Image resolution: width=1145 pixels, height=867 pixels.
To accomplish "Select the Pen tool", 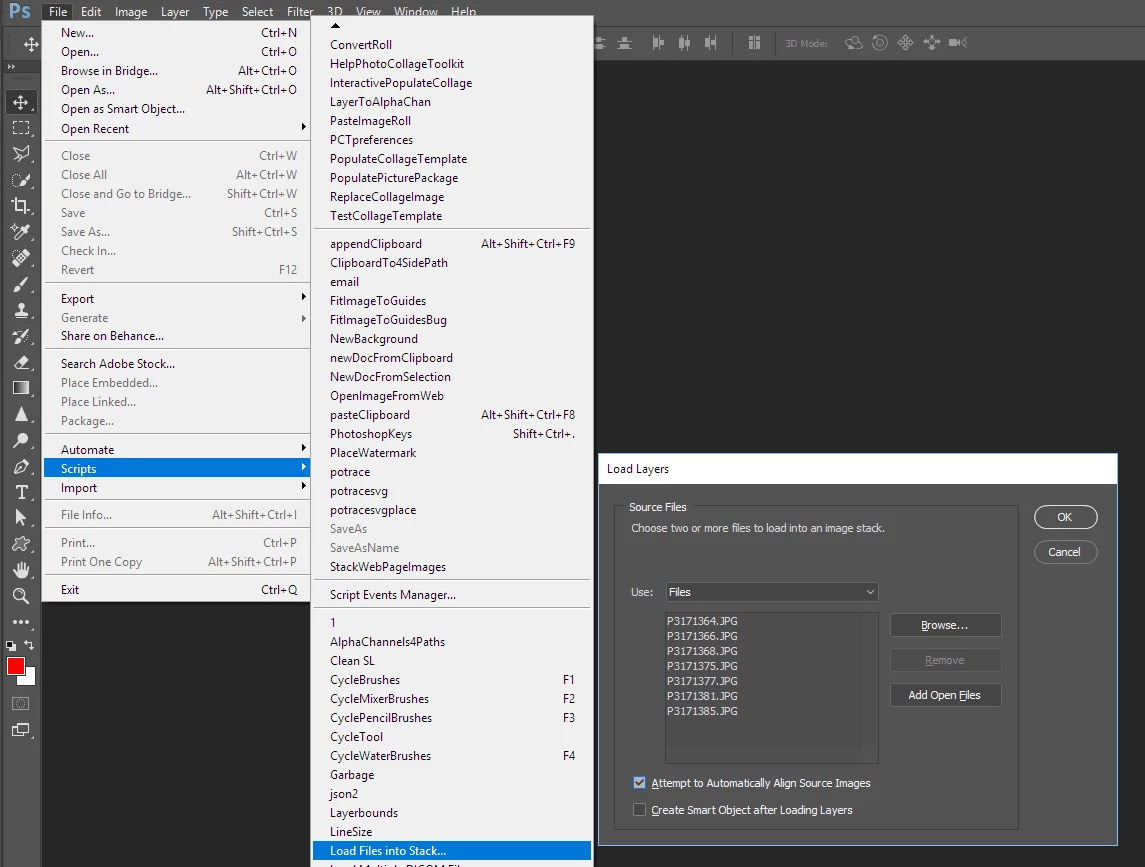I will pos(21,466).
